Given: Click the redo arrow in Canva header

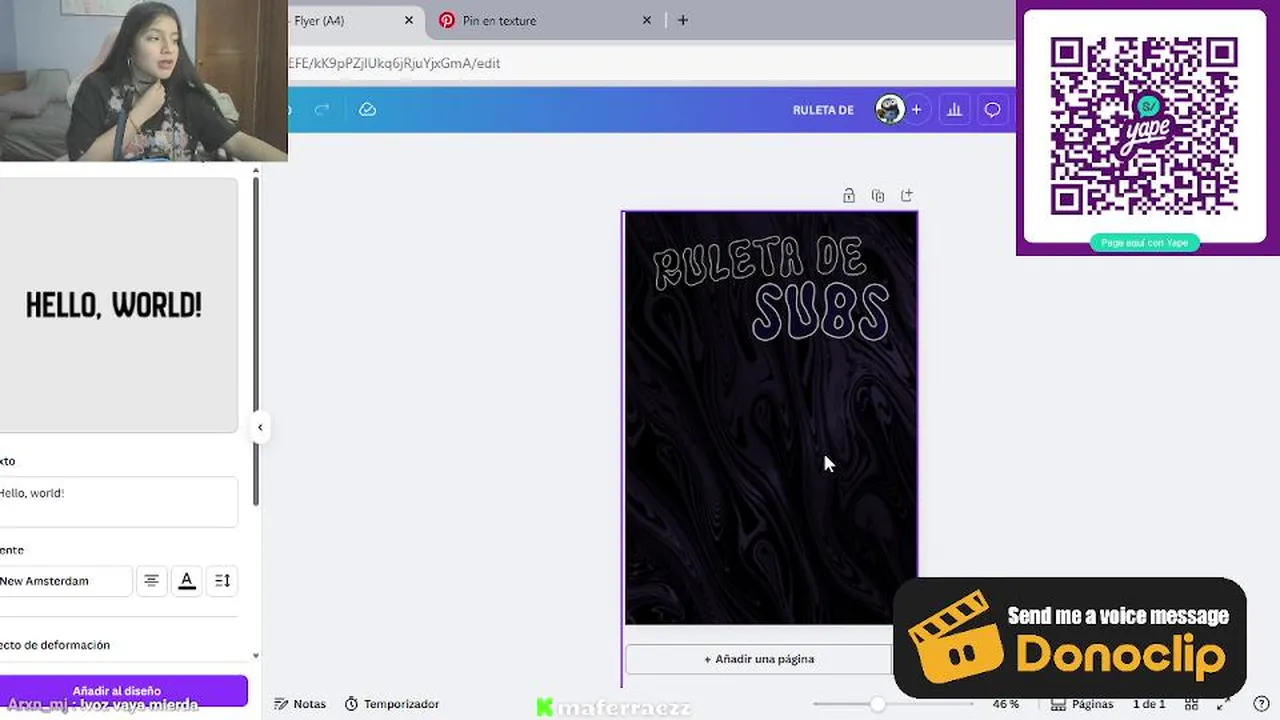Looking at the screenshot, I should (322, 110).
